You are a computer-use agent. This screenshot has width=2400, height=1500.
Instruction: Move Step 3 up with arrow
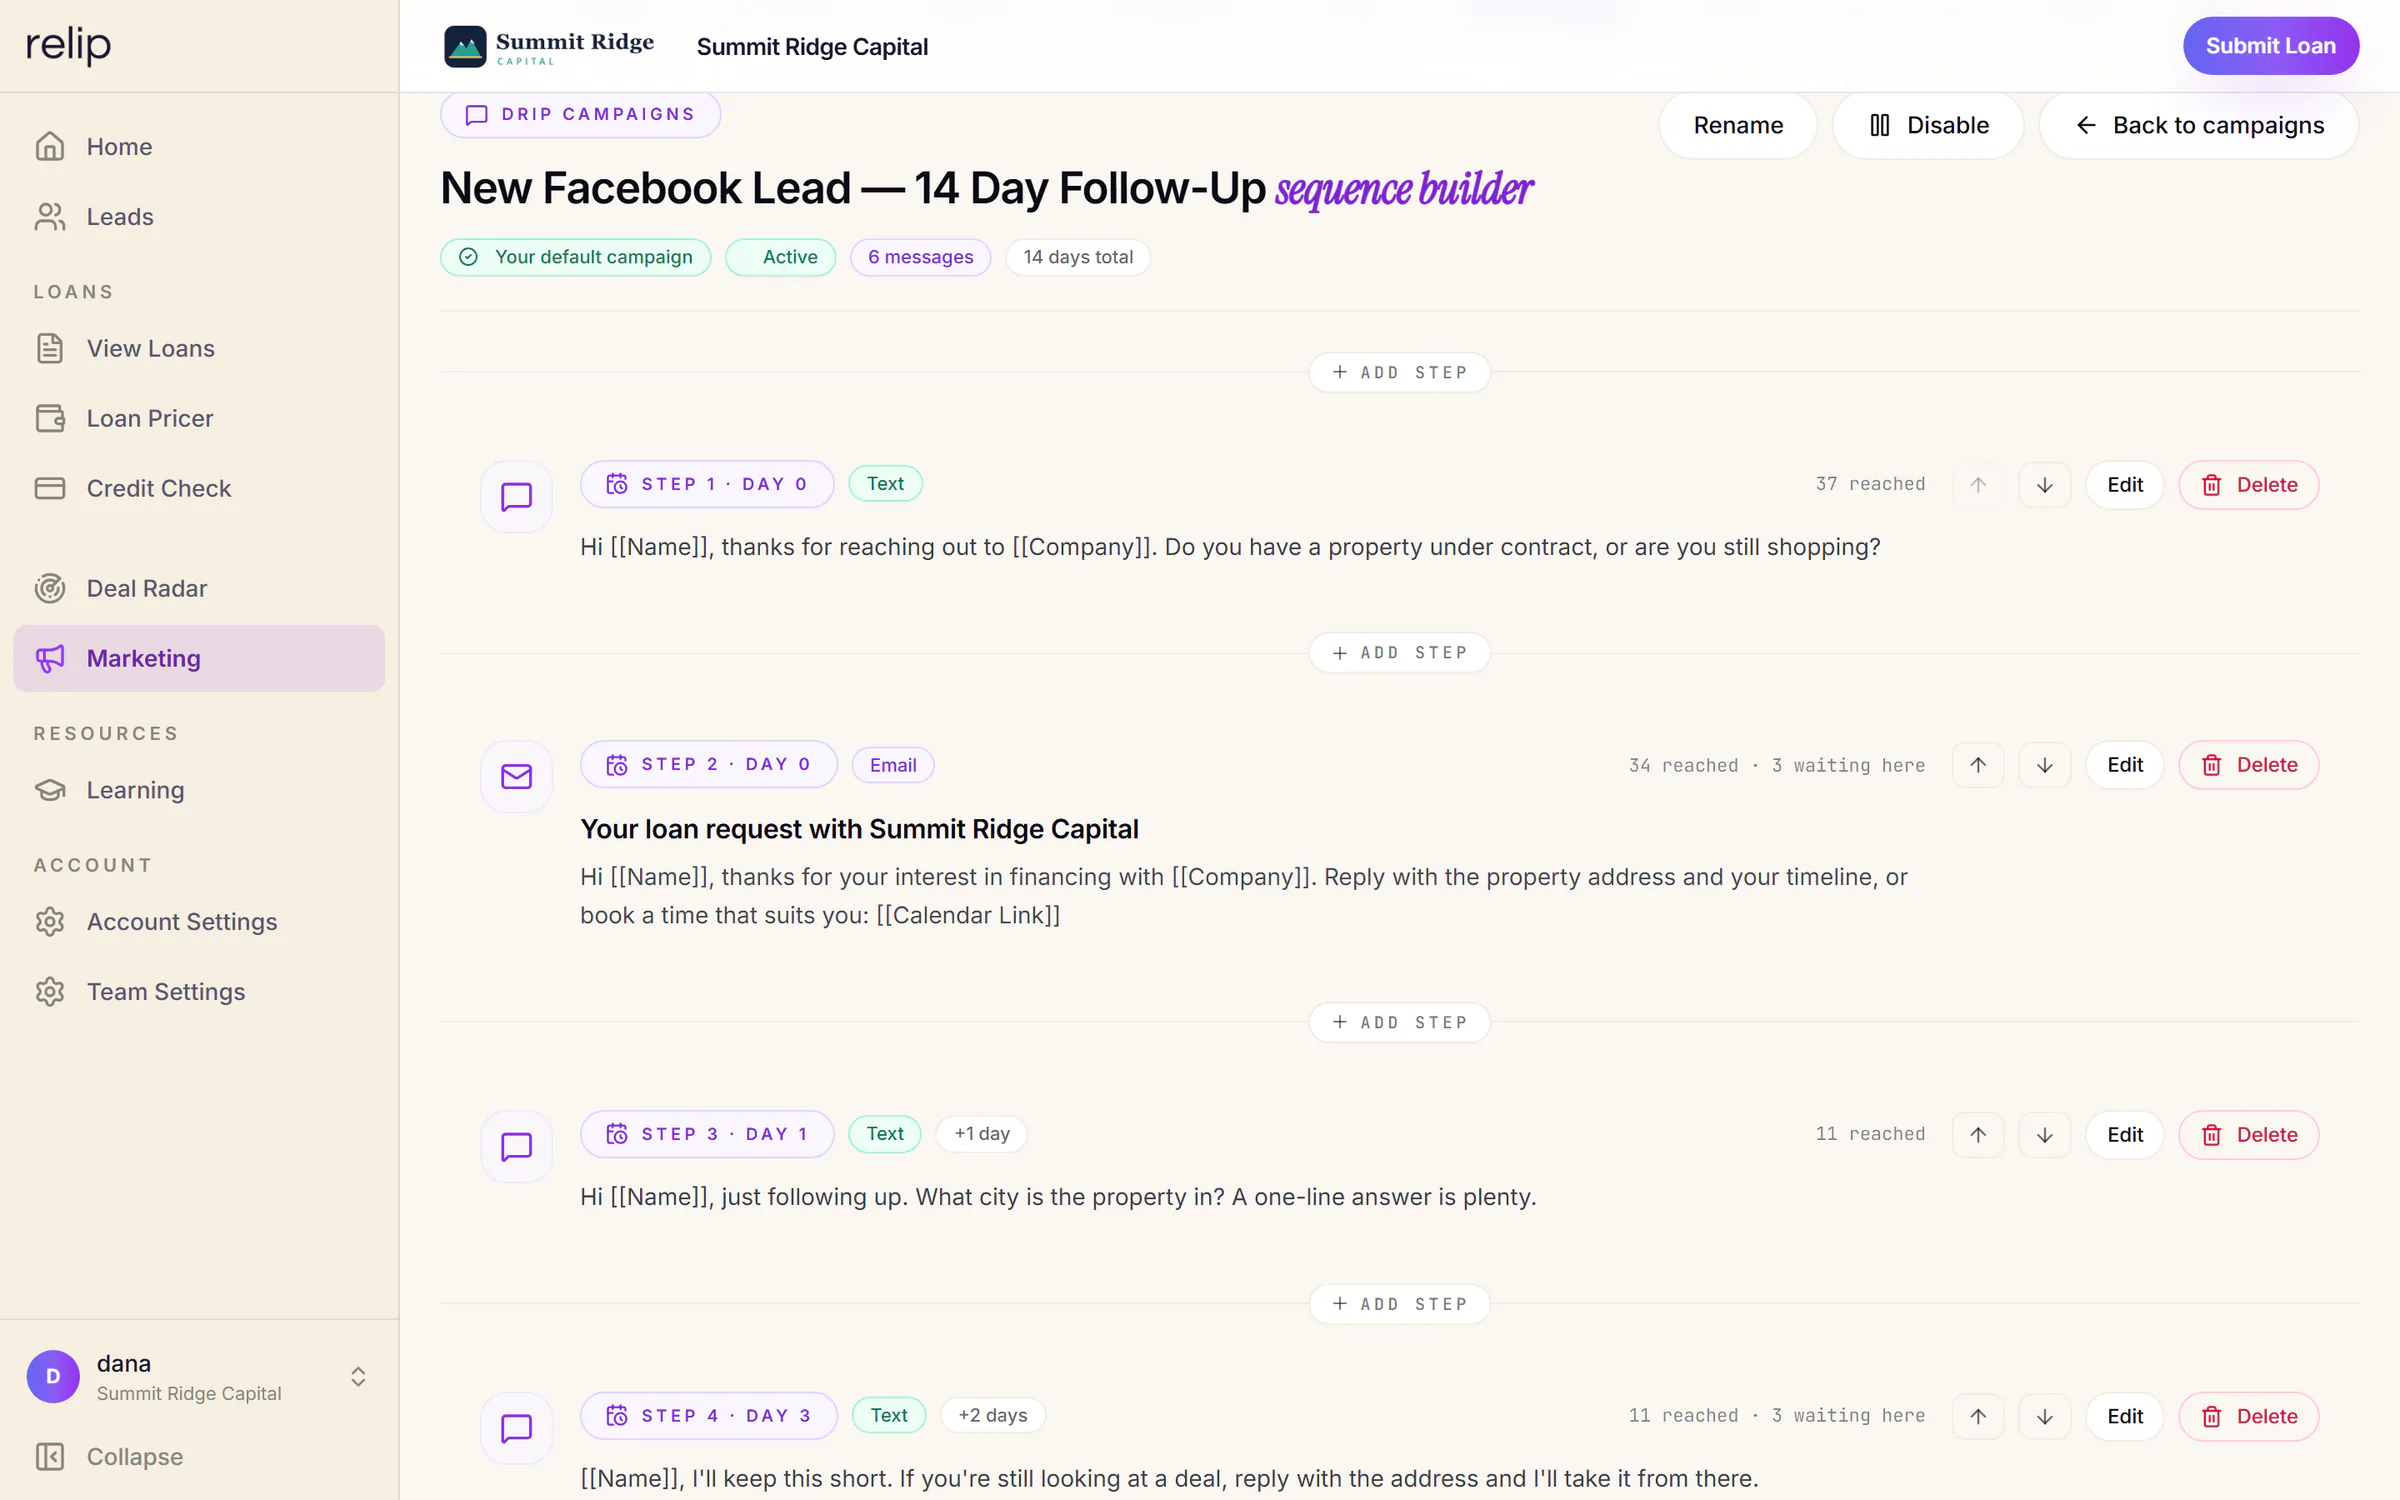[x=1977, y=1135]
